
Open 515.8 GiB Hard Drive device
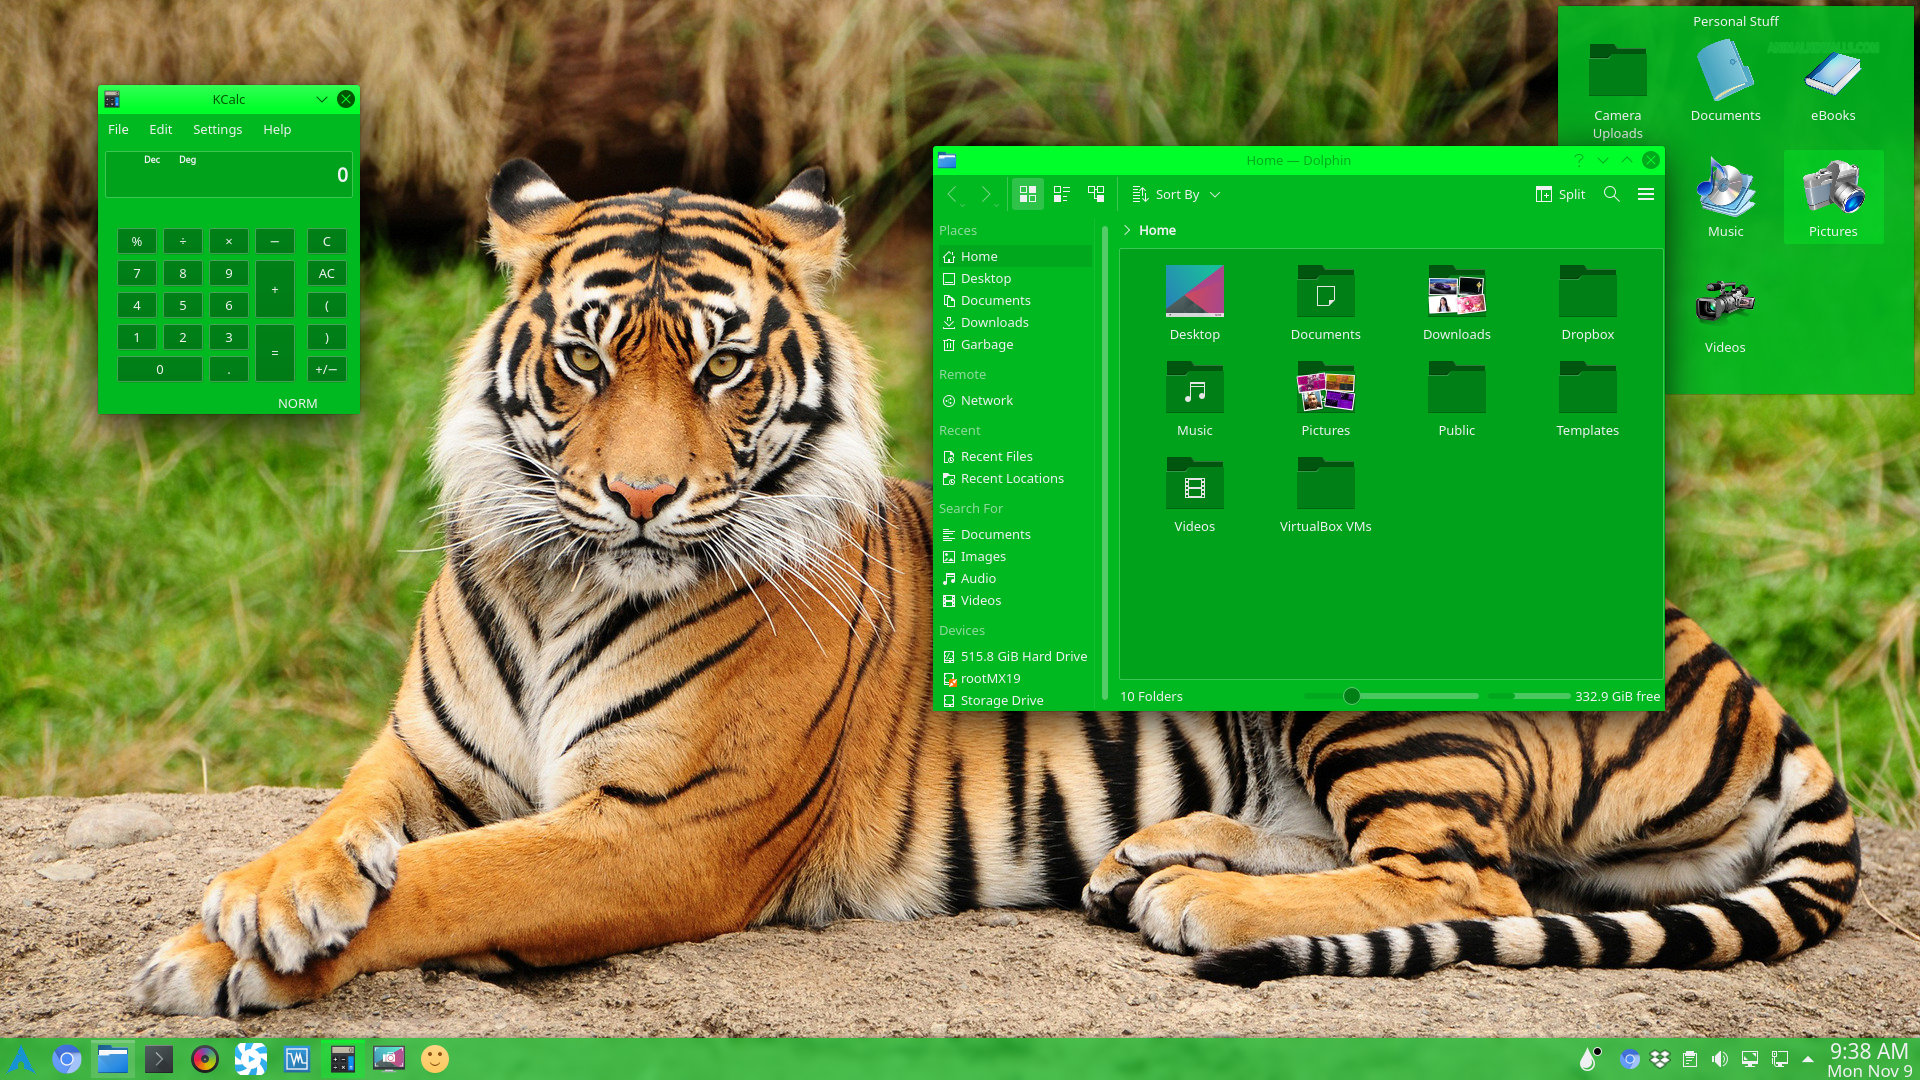click(1015, 657)
